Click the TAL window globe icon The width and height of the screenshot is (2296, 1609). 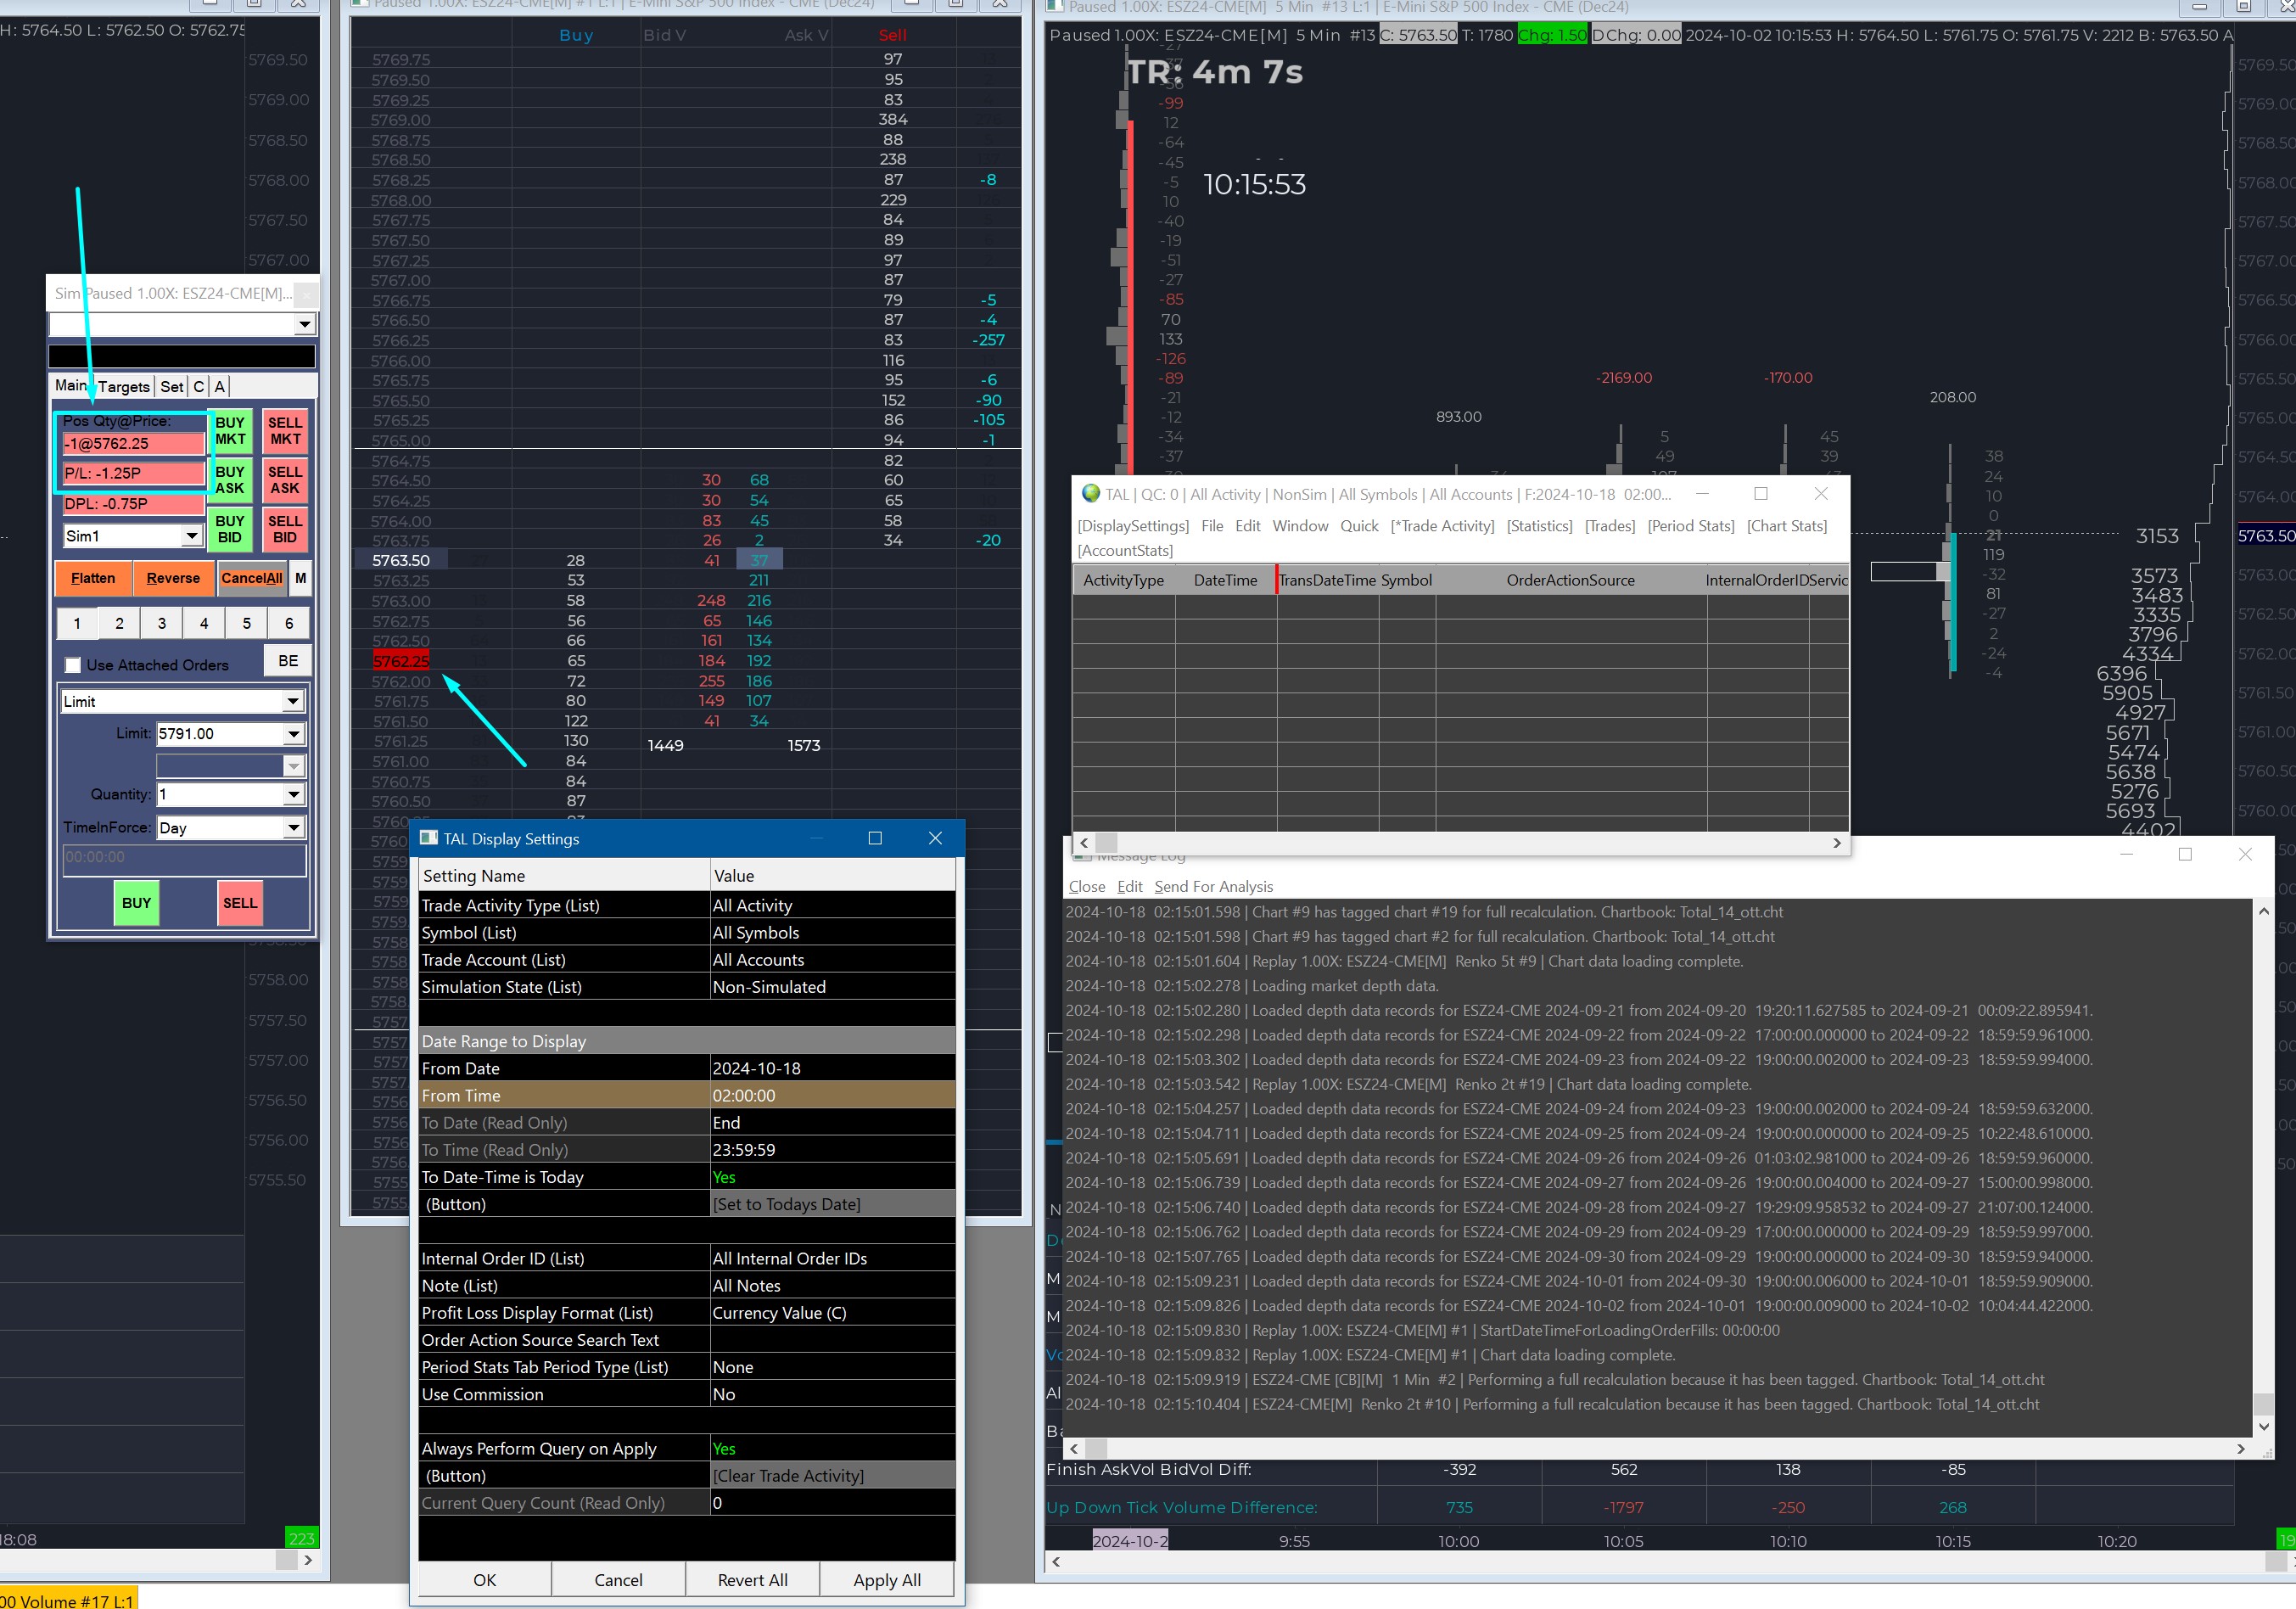click(x=1090, y=494)
